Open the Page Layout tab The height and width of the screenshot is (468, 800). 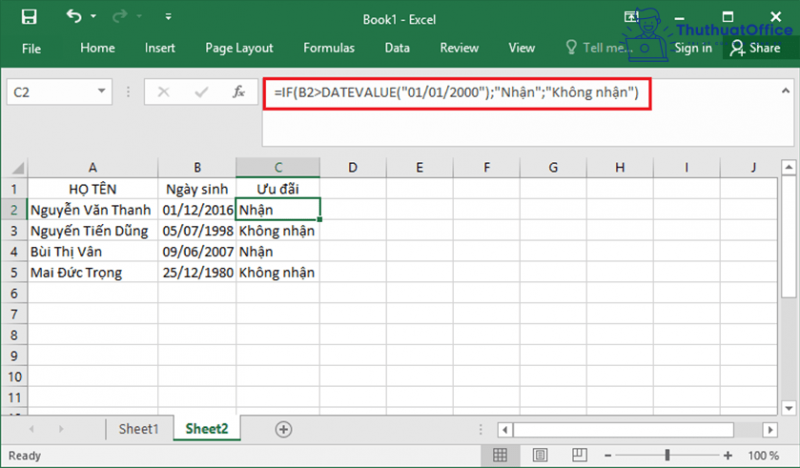click(239, 48)
